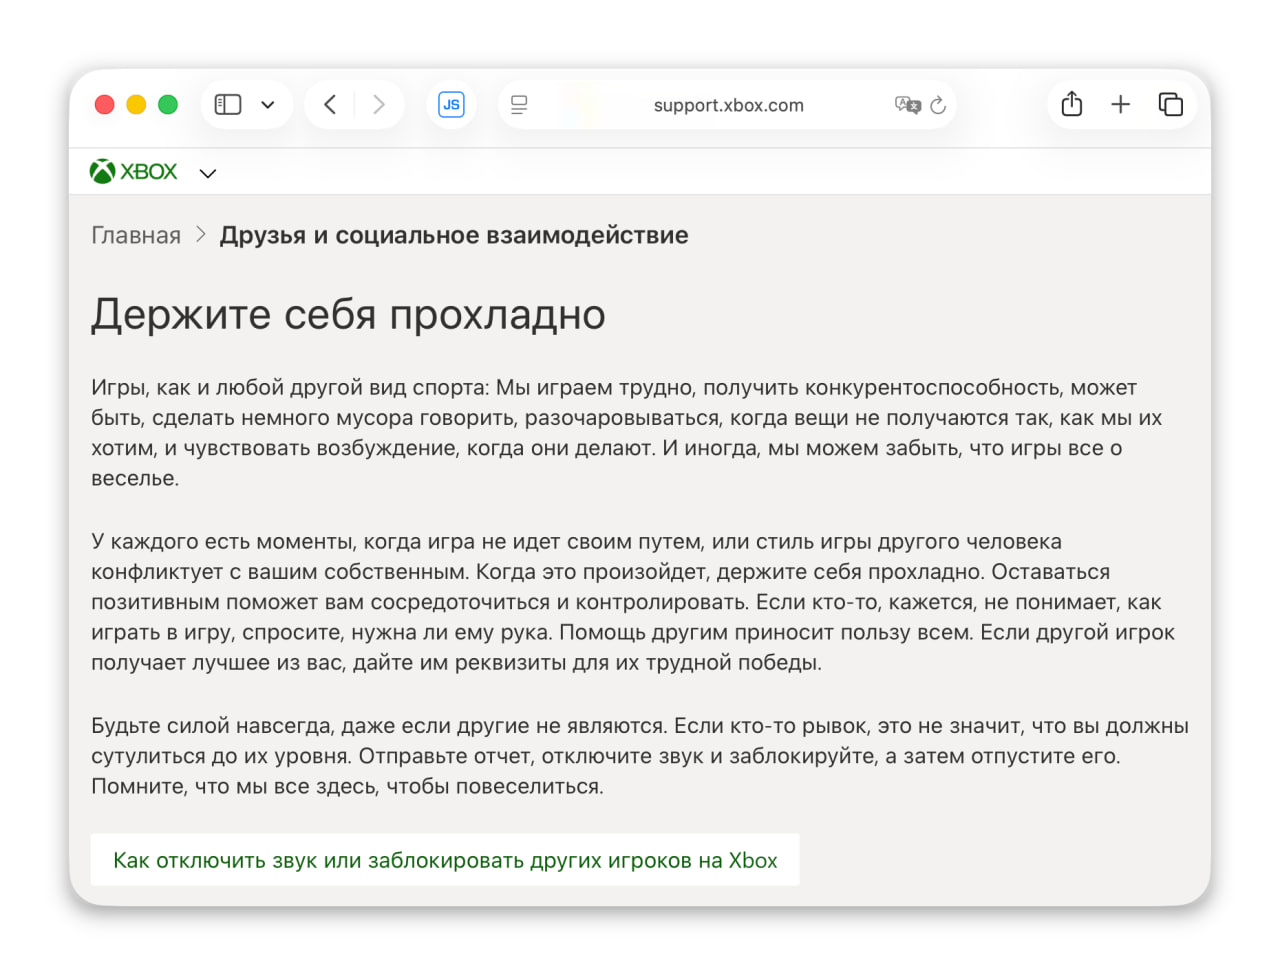Image resolution: width=1280 pixels, height=975 pixels.
Task: Open the page format icon beside the address bar
Action: click(x=516, y=104)
